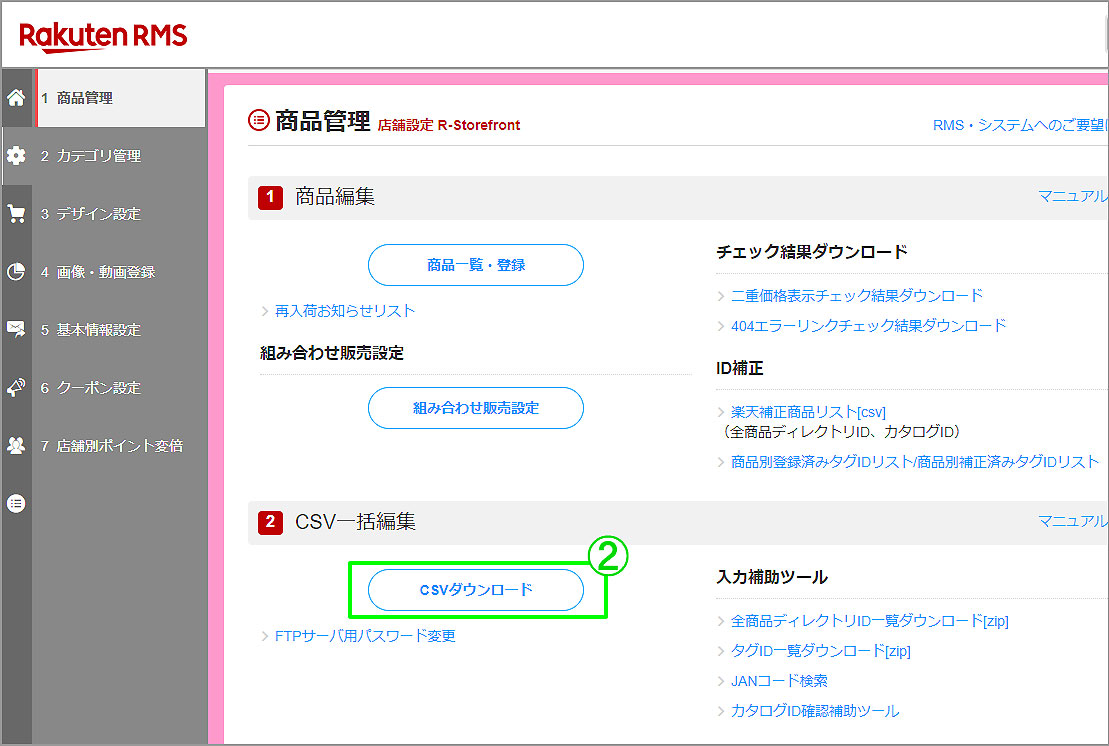Click the shopping cart icon in sidebar
The width and height of the screenshot is (1109, 746).
coord(16,214)
